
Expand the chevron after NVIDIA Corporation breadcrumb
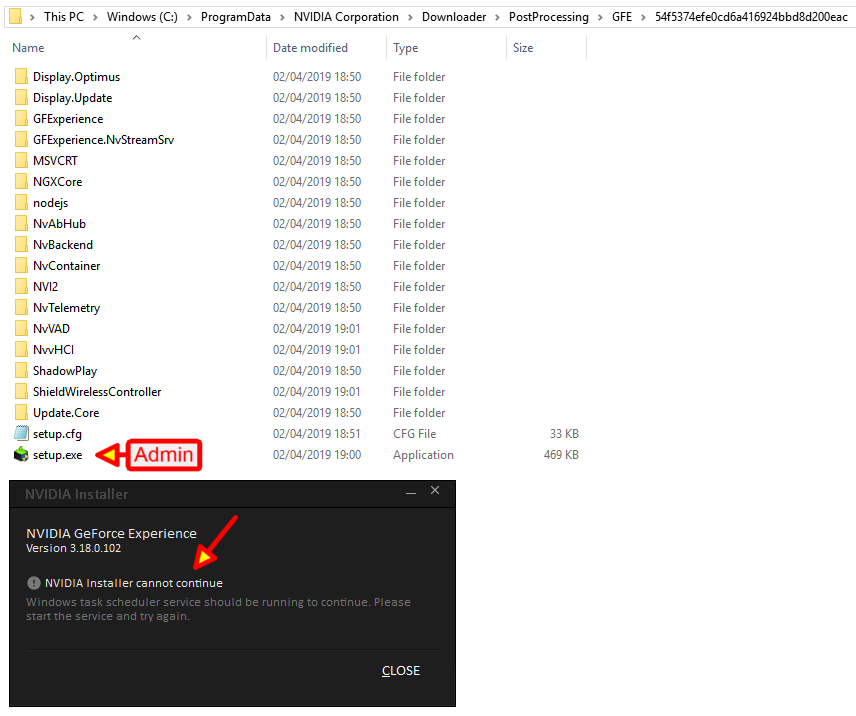411,17
